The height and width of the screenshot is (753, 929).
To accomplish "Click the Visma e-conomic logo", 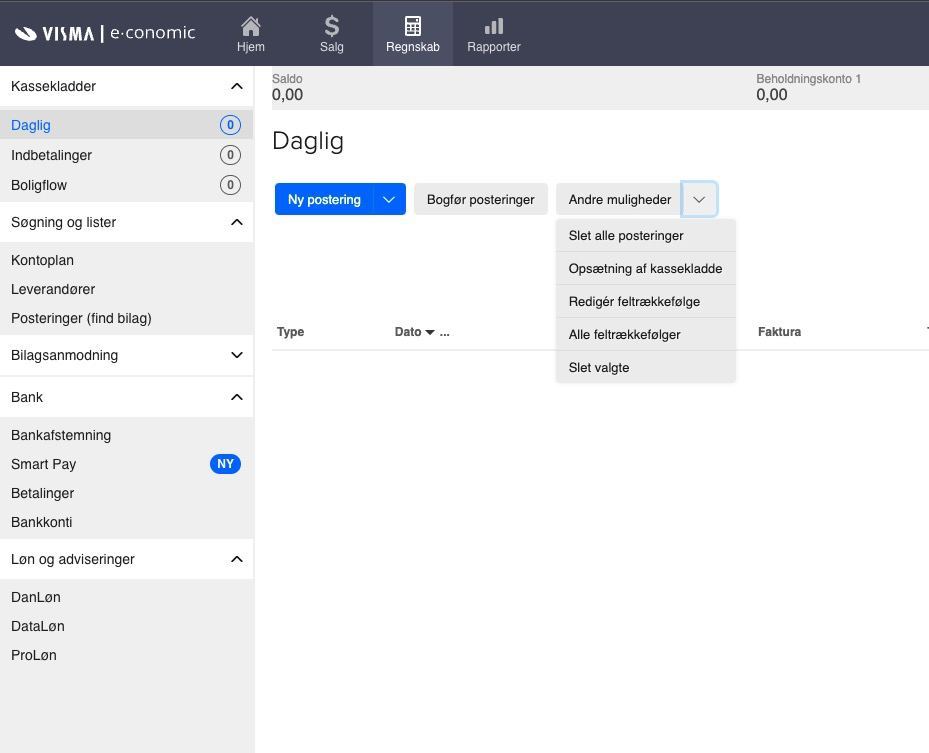I will point(105,33).
